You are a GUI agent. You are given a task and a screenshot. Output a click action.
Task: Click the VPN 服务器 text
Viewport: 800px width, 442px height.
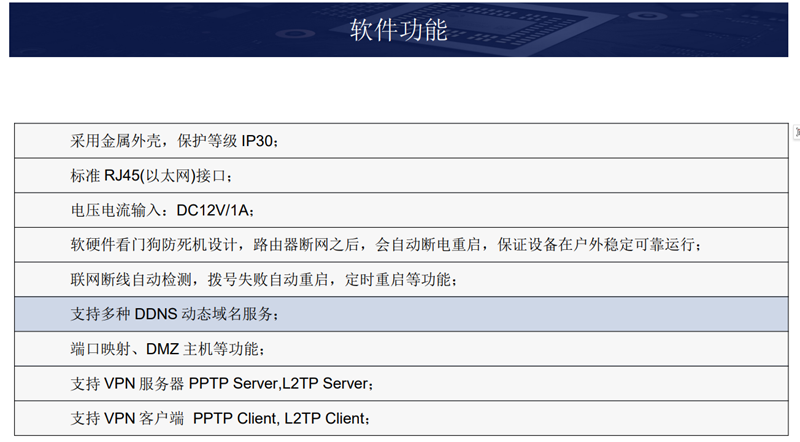tap(145, 383)
